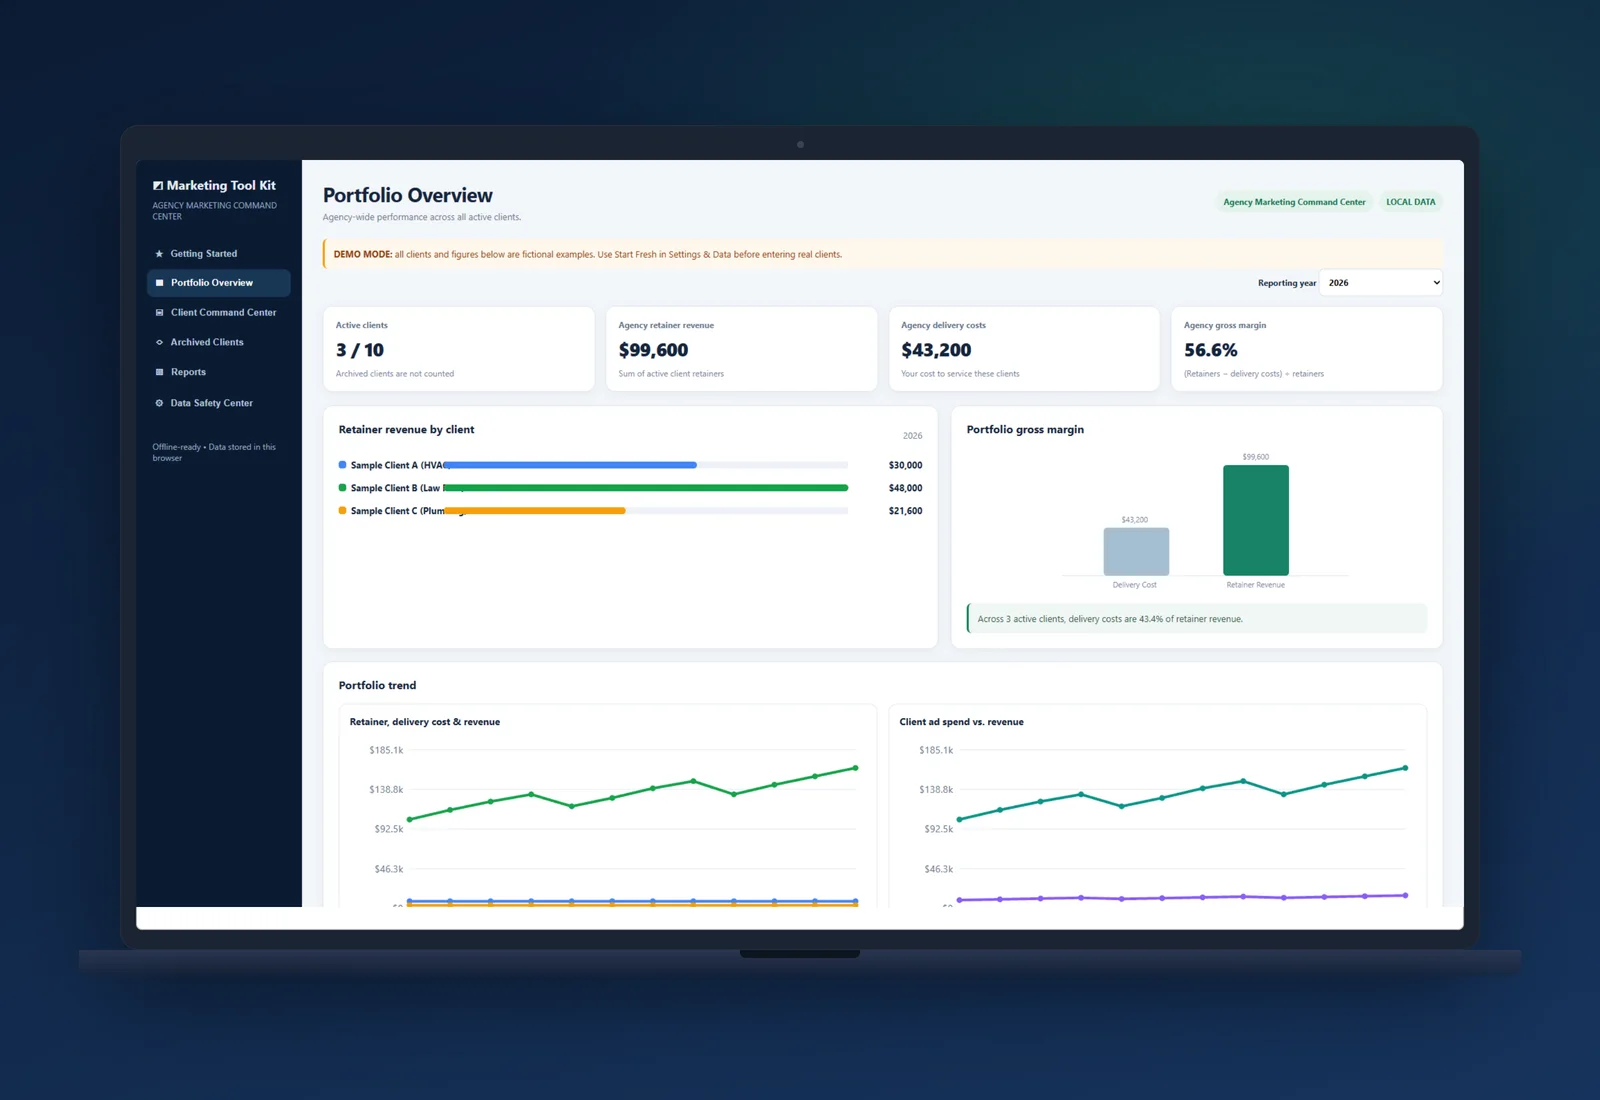Click the orange dot beside Sample Client C
Screen dimensions: 1600x1100
pyautogui.click(x=343, y=511)
